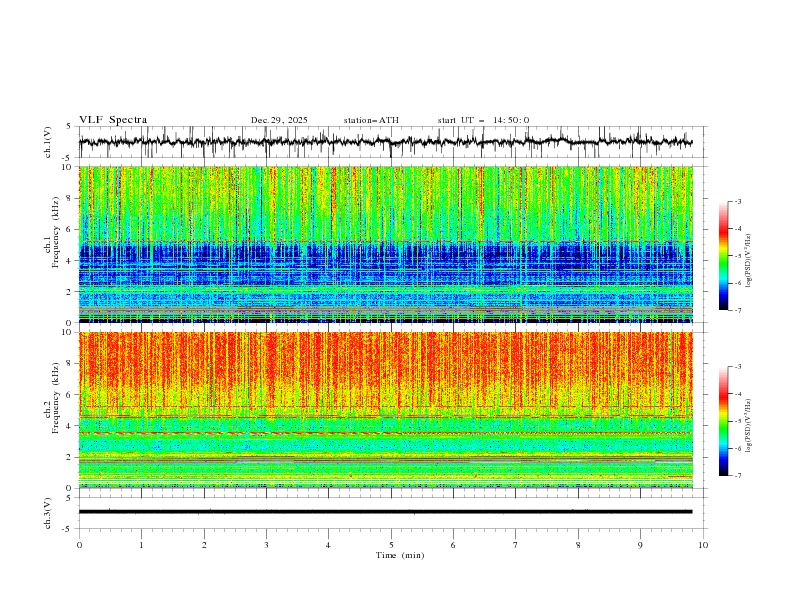The height and width of the screenshot is (612, 792).
Task: Click the ch.1 spectrogram panel
Action: point(386,244)
